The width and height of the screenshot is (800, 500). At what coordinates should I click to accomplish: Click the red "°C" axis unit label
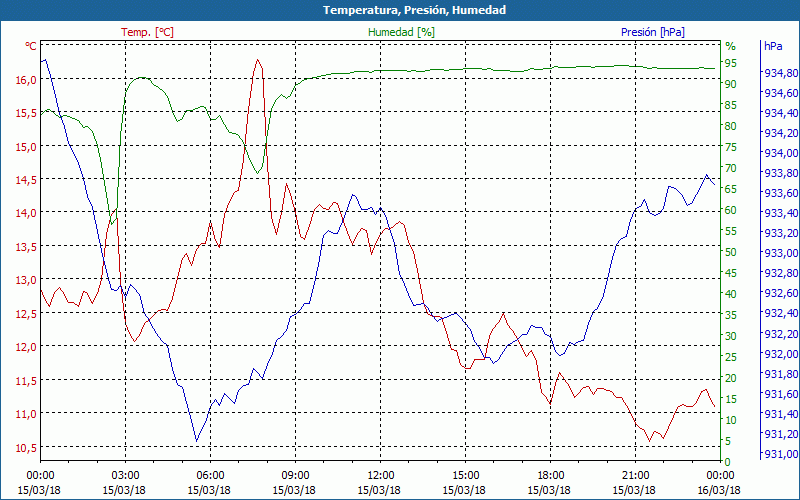point(31,46)
